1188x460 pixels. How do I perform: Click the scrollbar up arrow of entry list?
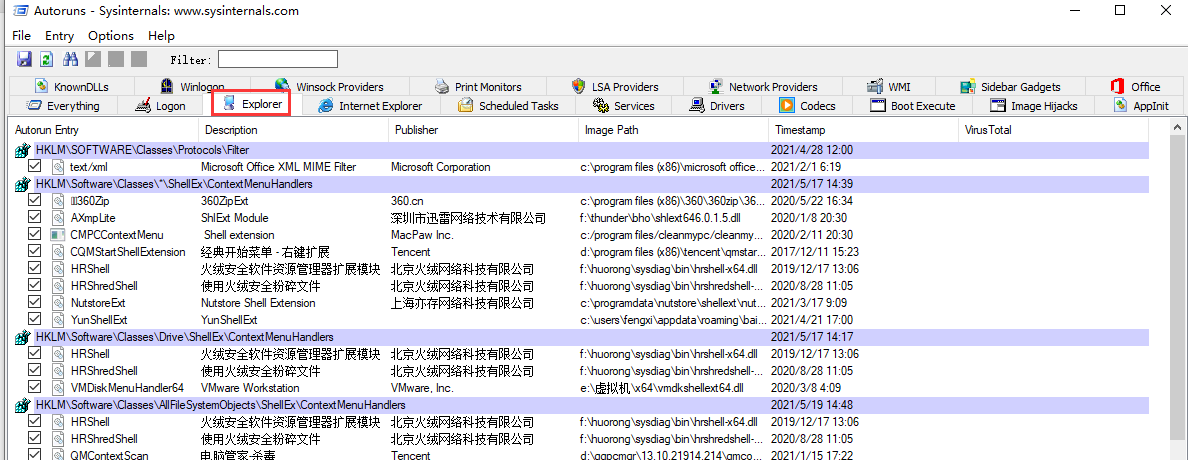click(x=1177, y=127)
